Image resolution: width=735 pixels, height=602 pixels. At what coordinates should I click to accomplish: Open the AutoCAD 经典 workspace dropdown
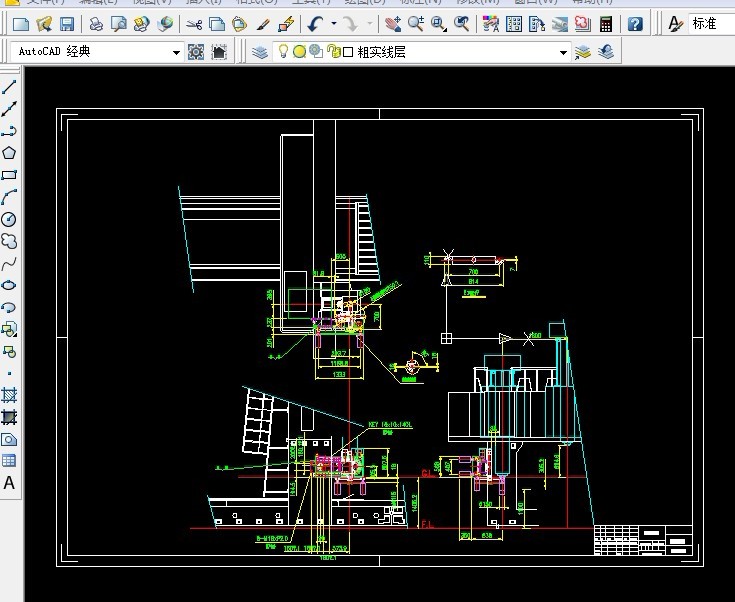(x=176, y=52)
